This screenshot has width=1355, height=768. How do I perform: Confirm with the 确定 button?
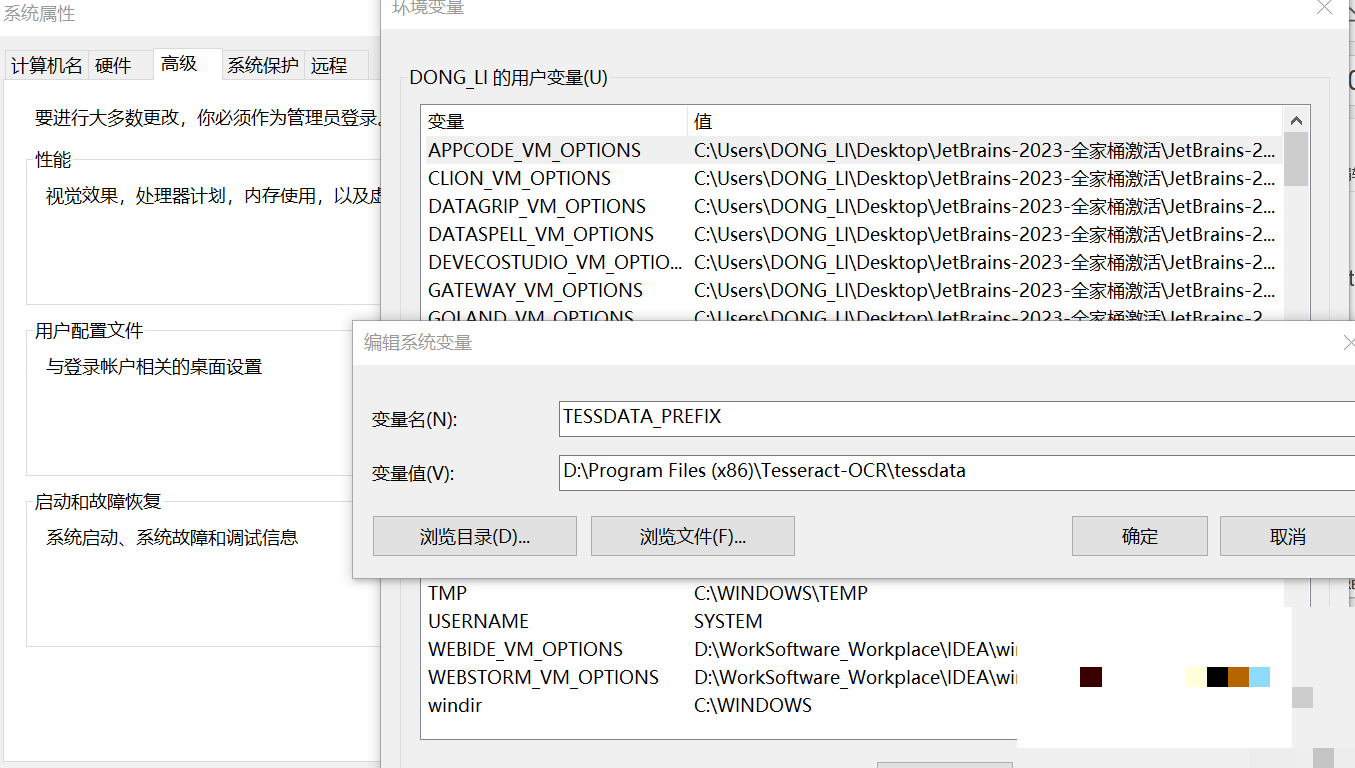(1139, 536)
